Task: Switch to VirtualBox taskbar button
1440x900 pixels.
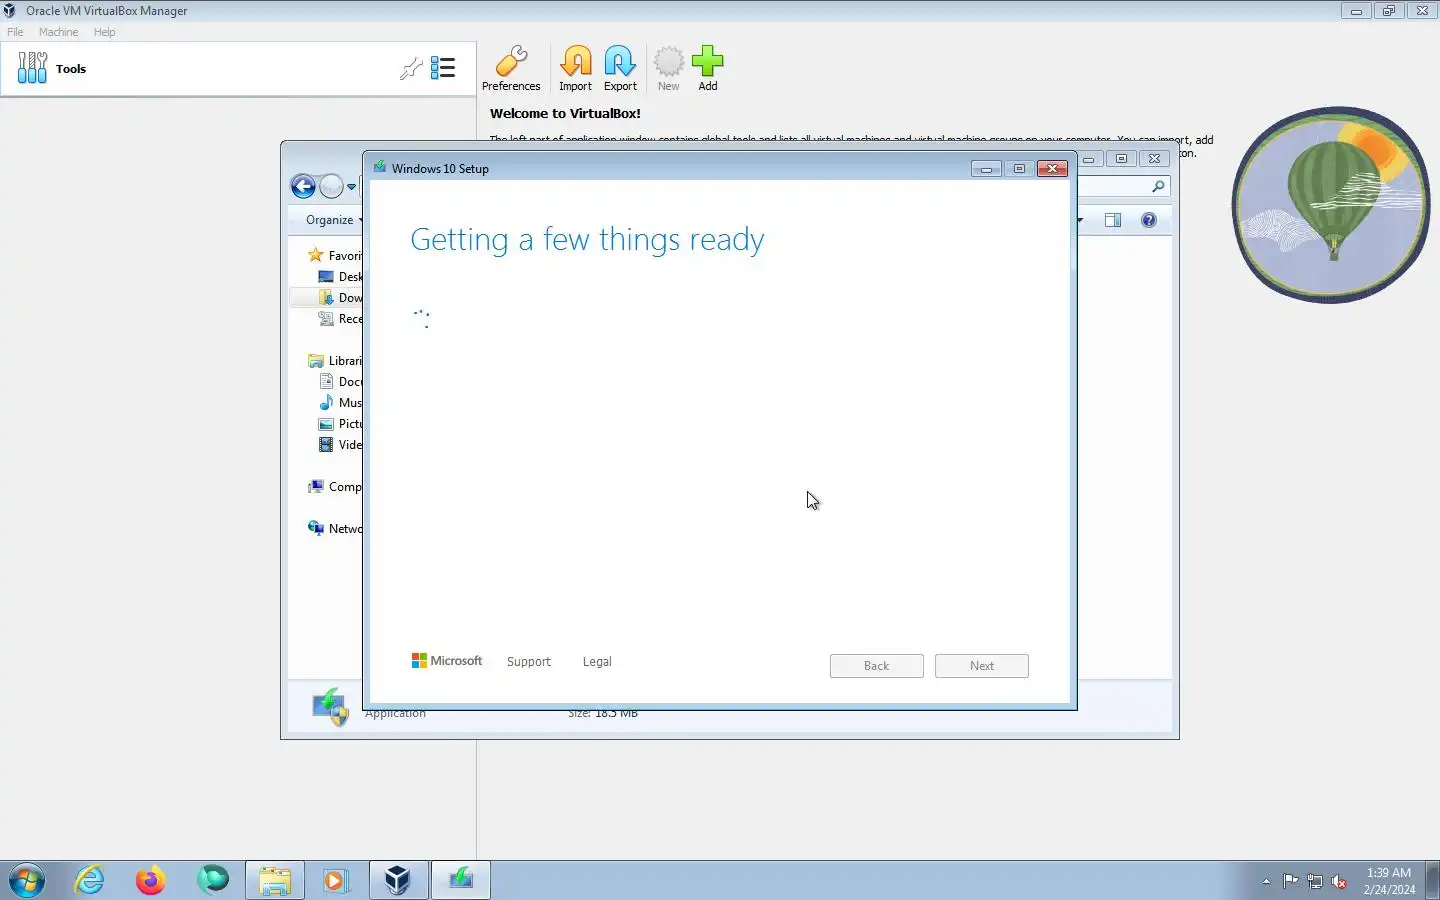Action: click(x=398, y=881)
